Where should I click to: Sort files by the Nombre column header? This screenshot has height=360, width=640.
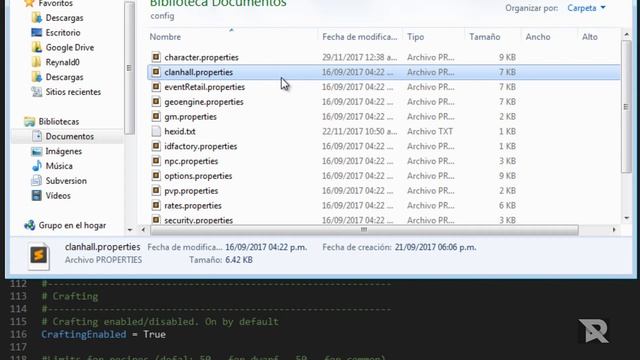click(165, 37)
